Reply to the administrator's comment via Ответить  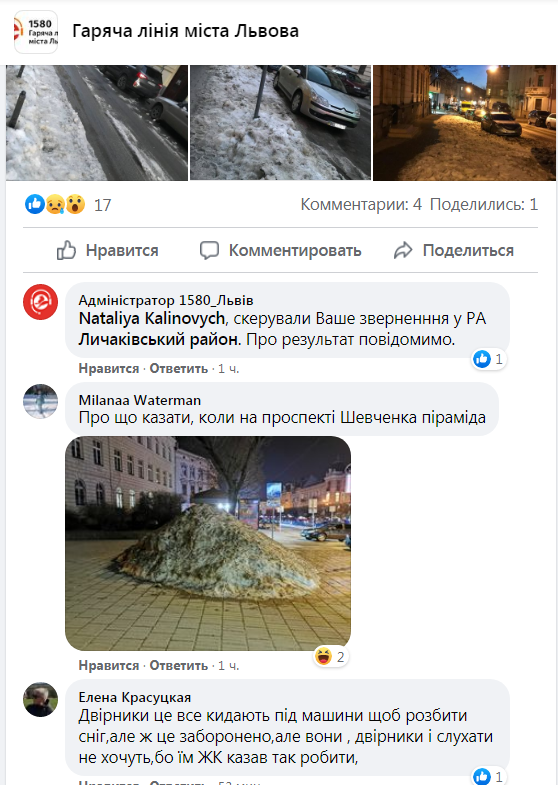[x=179, y=368]
